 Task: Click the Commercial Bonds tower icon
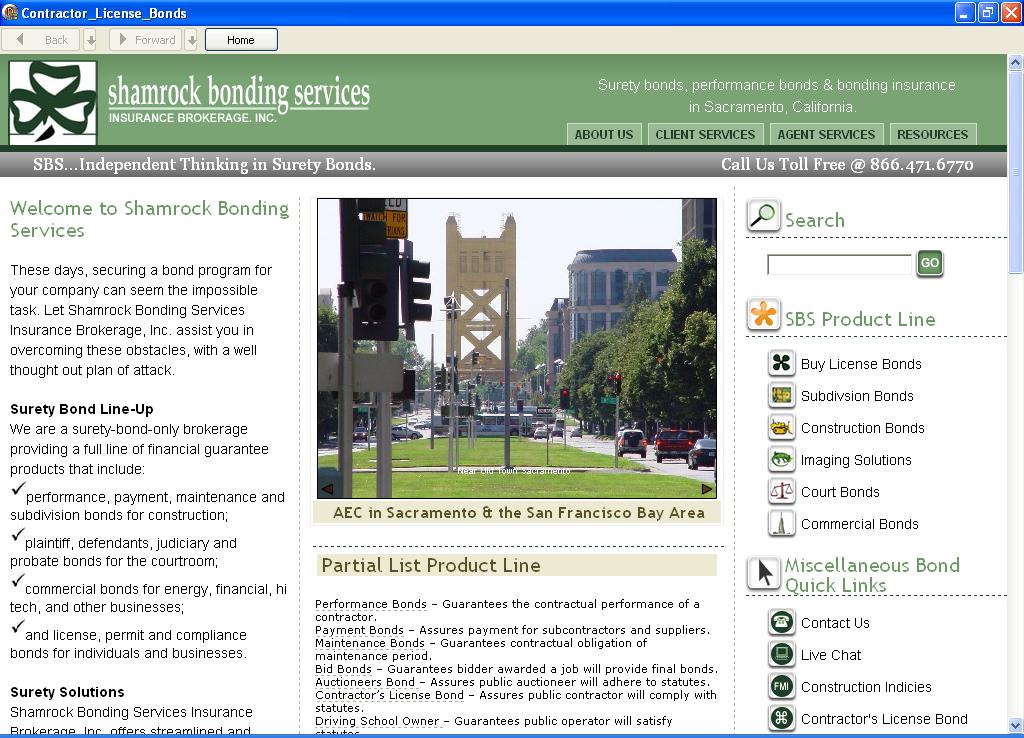coord(782,523)
